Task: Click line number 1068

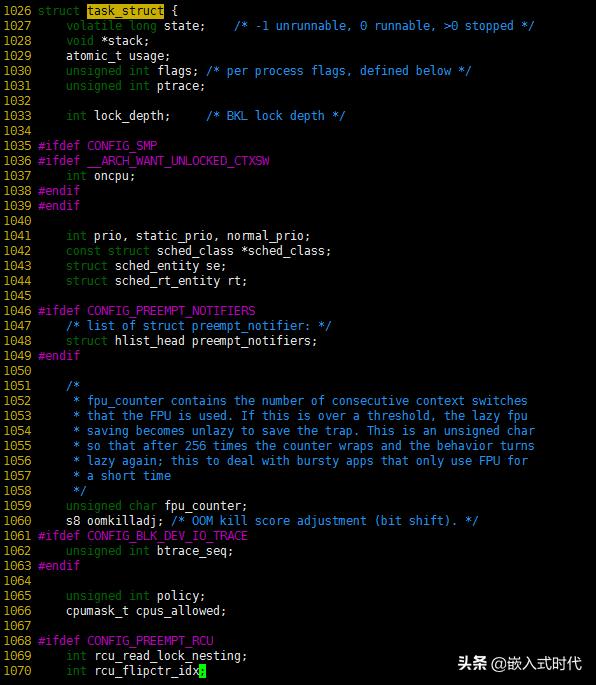Action: [17, 641]
